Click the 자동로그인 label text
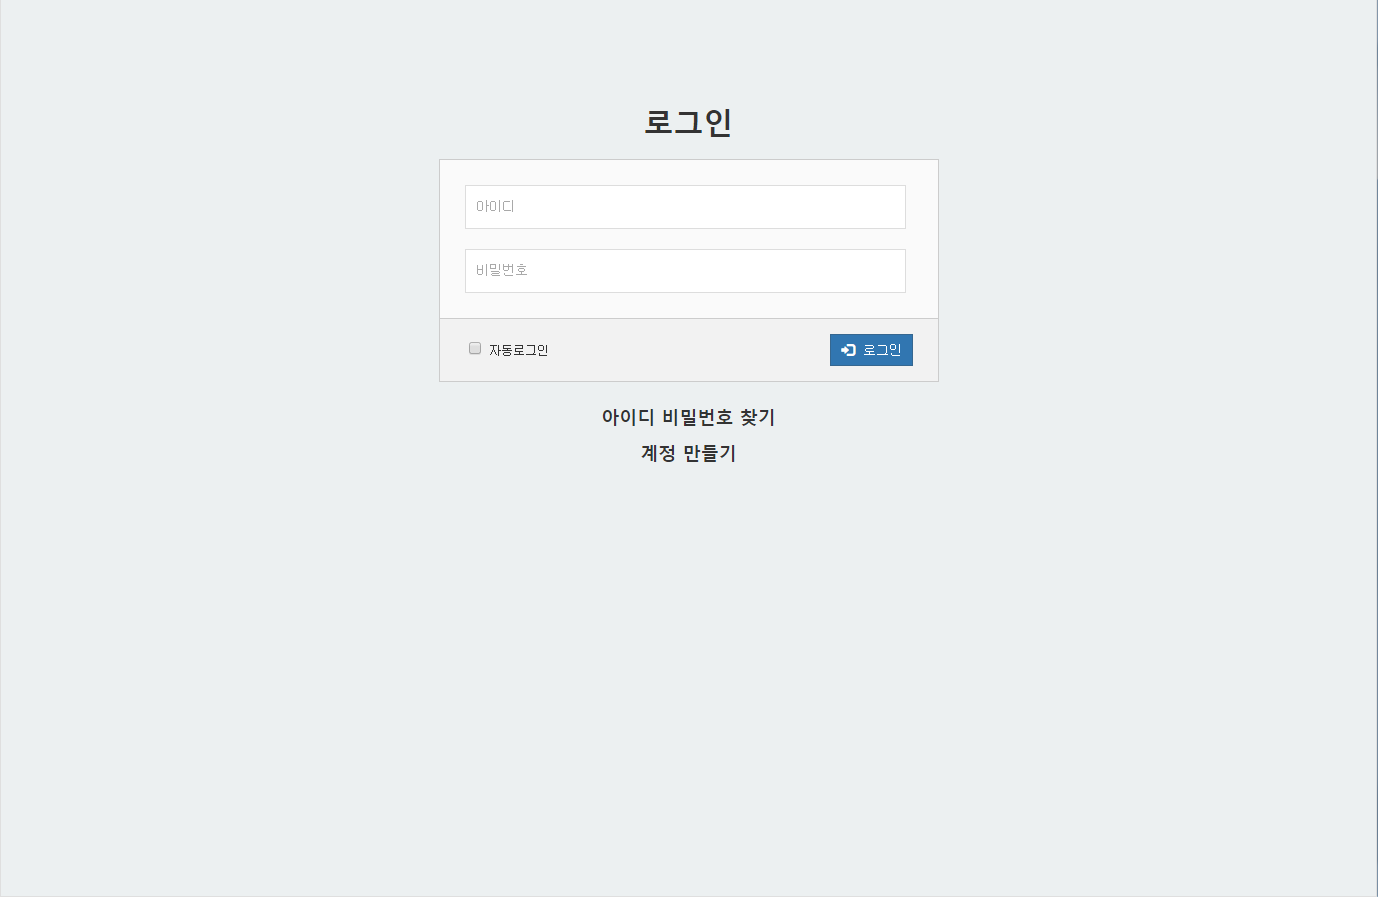This screenshot has width=1378, height=897. [518, 350]
